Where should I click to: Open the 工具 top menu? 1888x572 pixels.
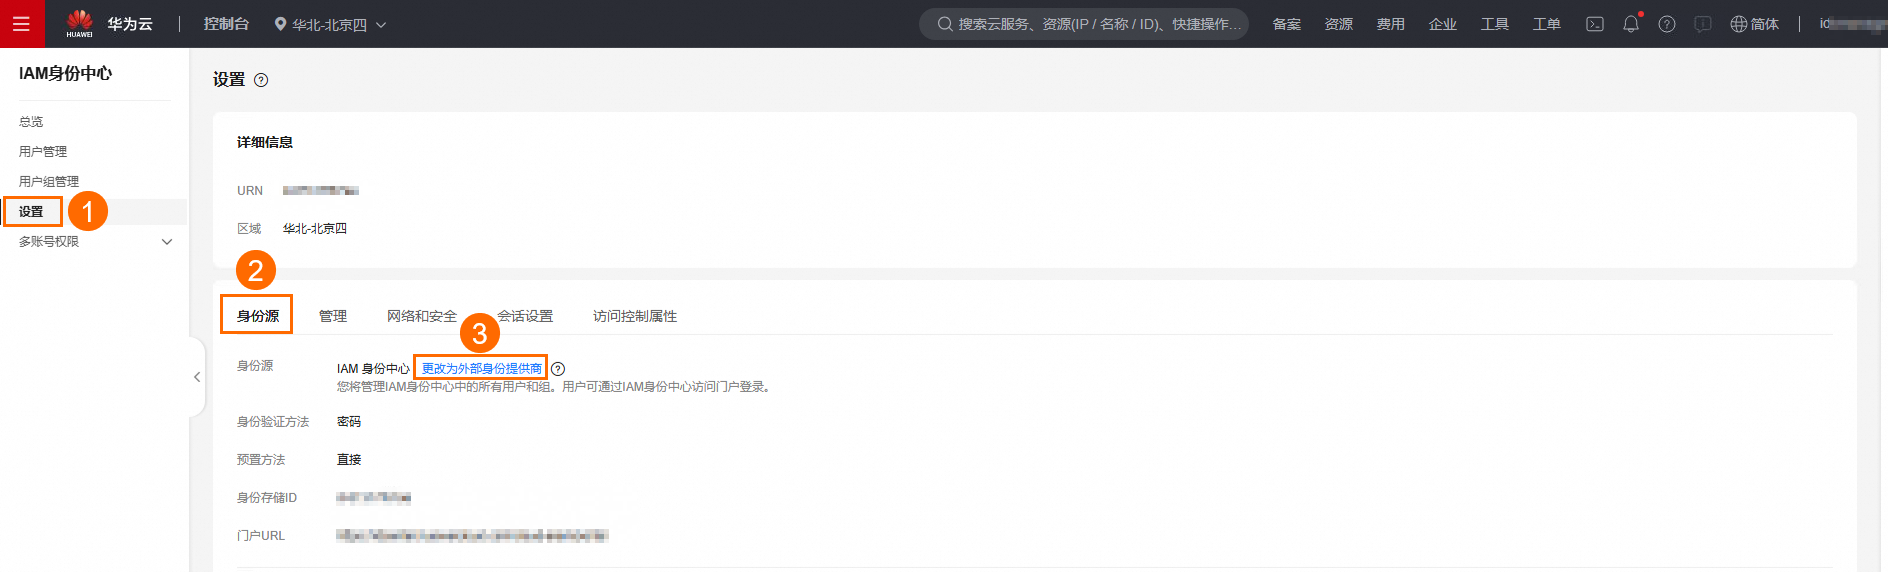pos(1495,24)
